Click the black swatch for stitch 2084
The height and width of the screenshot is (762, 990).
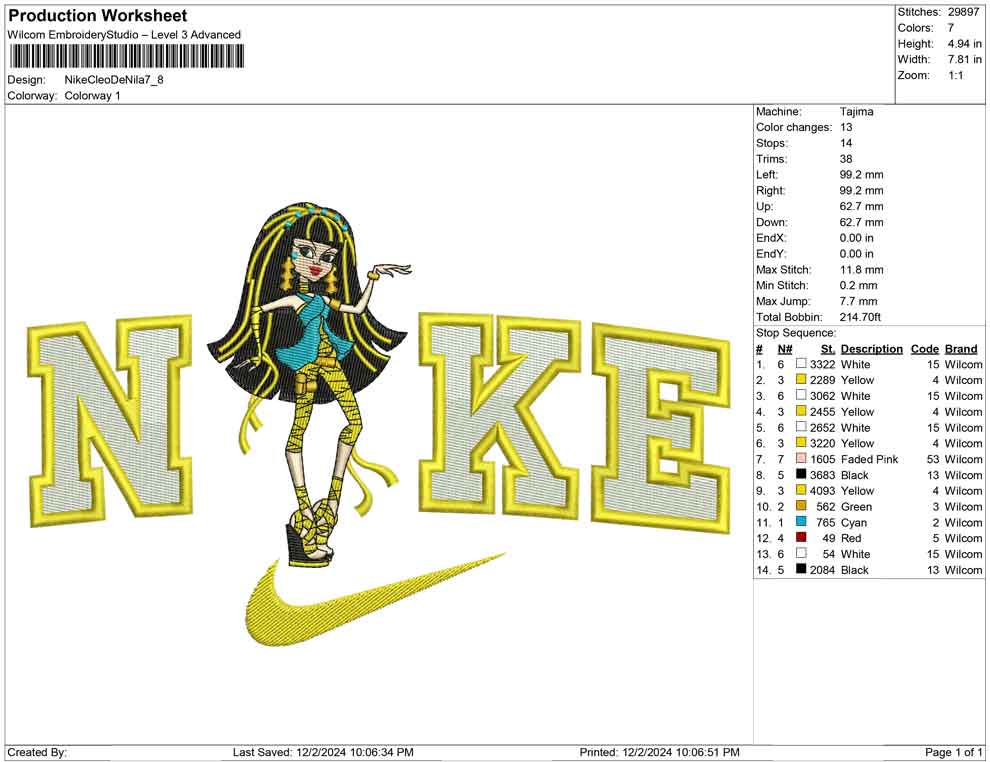coord(801,569)
